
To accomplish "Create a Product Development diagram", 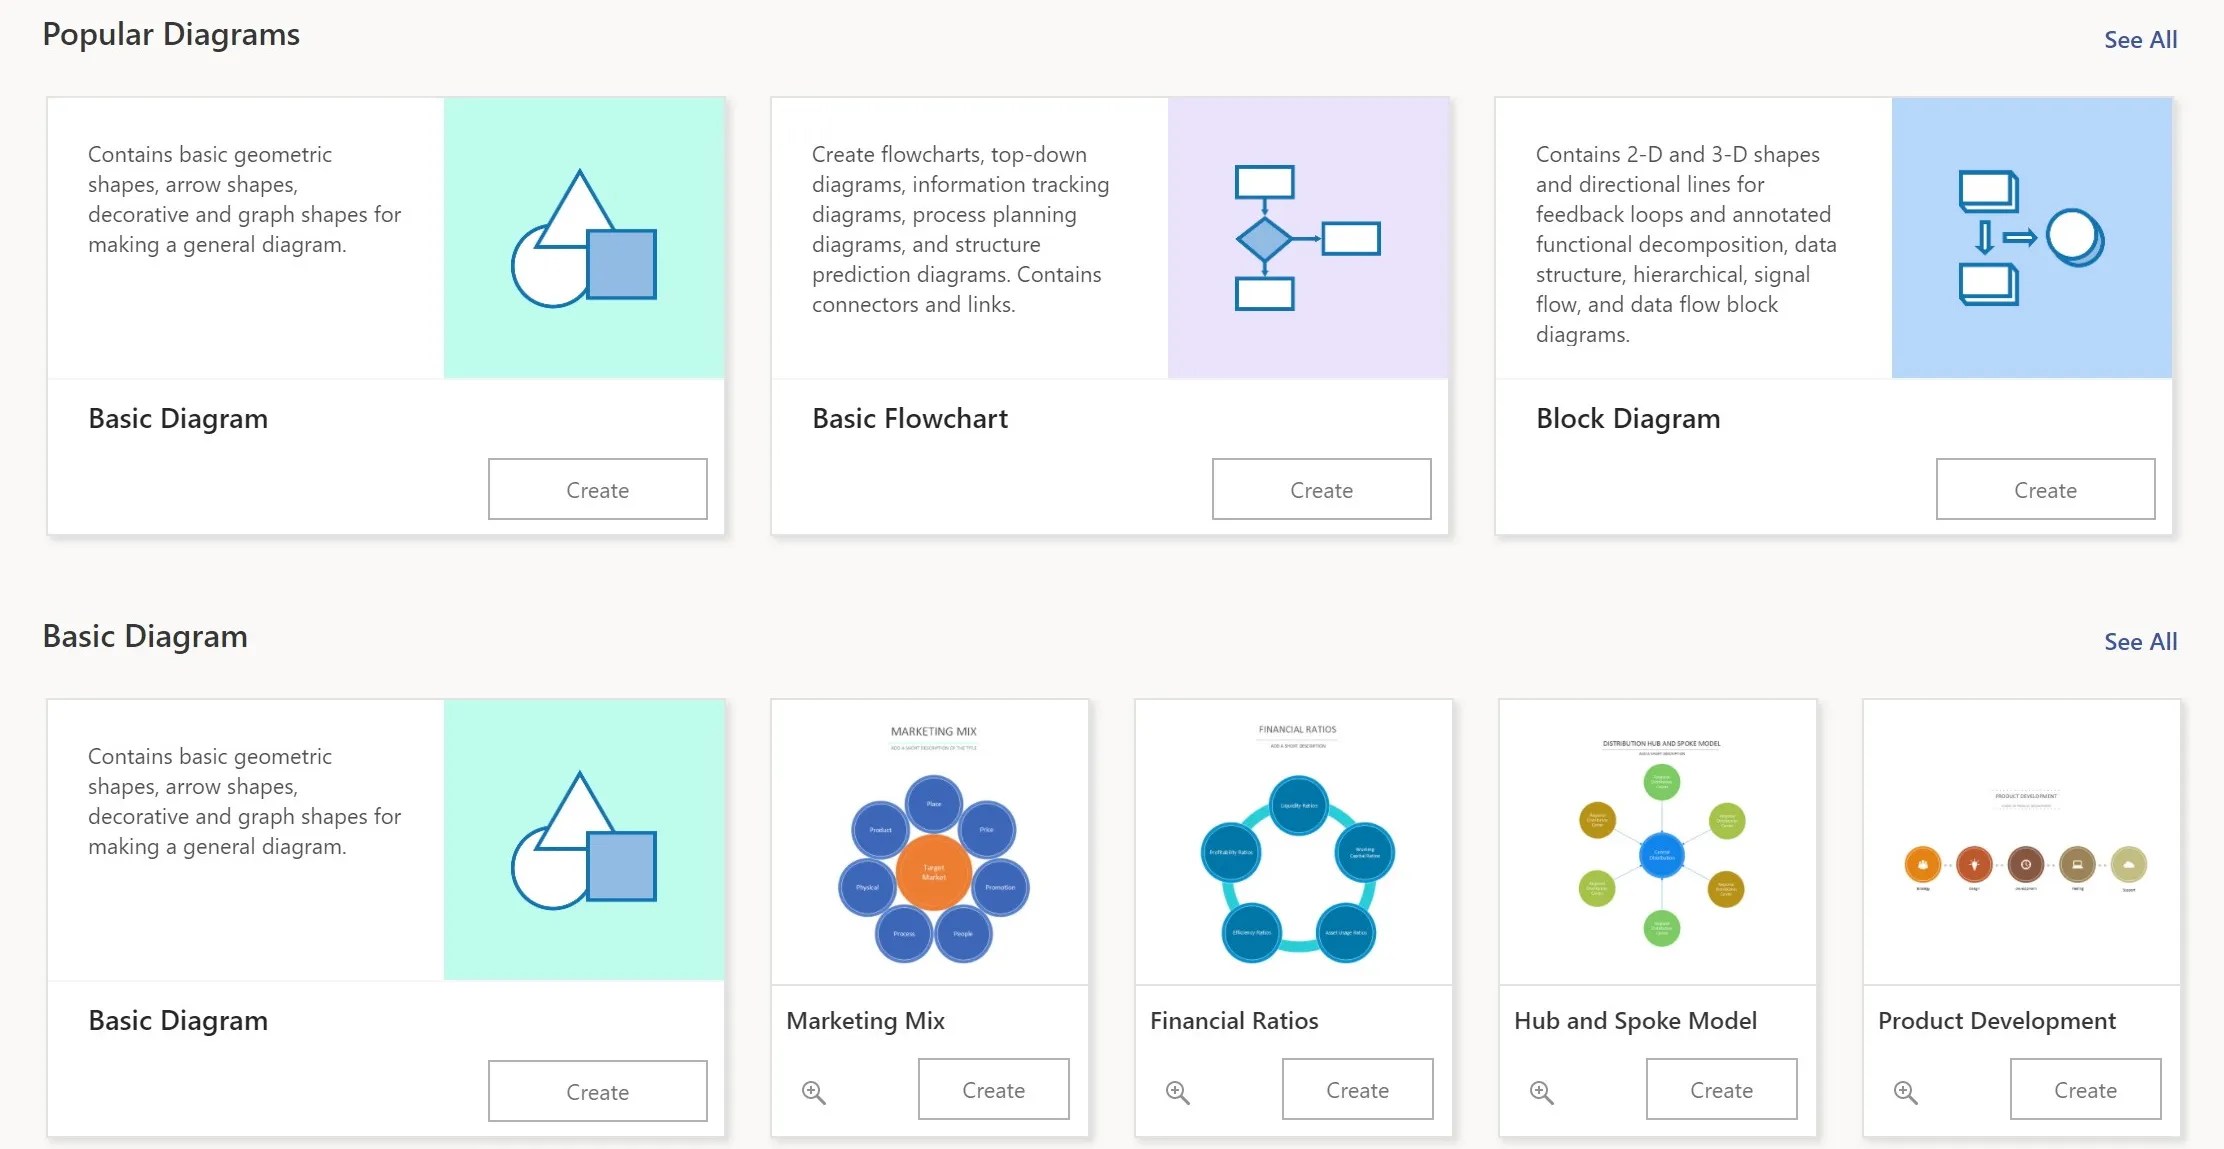I will [2085, 1089].
